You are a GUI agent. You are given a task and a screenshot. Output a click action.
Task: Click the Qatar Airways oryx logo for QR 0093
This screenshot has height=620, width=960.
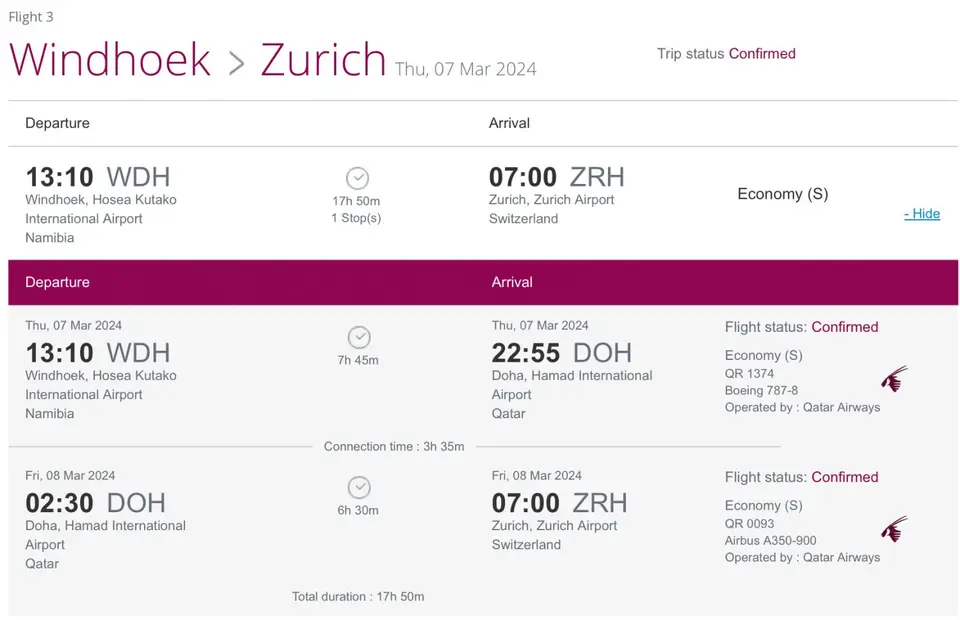[894, 529]
